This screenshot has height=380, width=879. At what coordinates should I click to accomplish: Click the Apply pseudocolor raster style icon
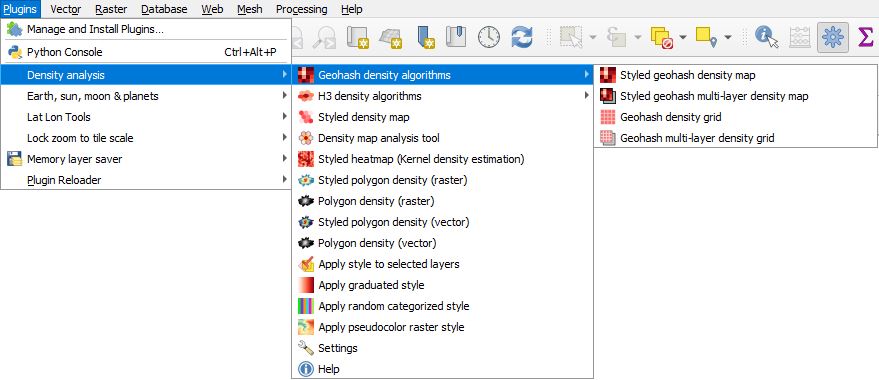click(306, 327)
